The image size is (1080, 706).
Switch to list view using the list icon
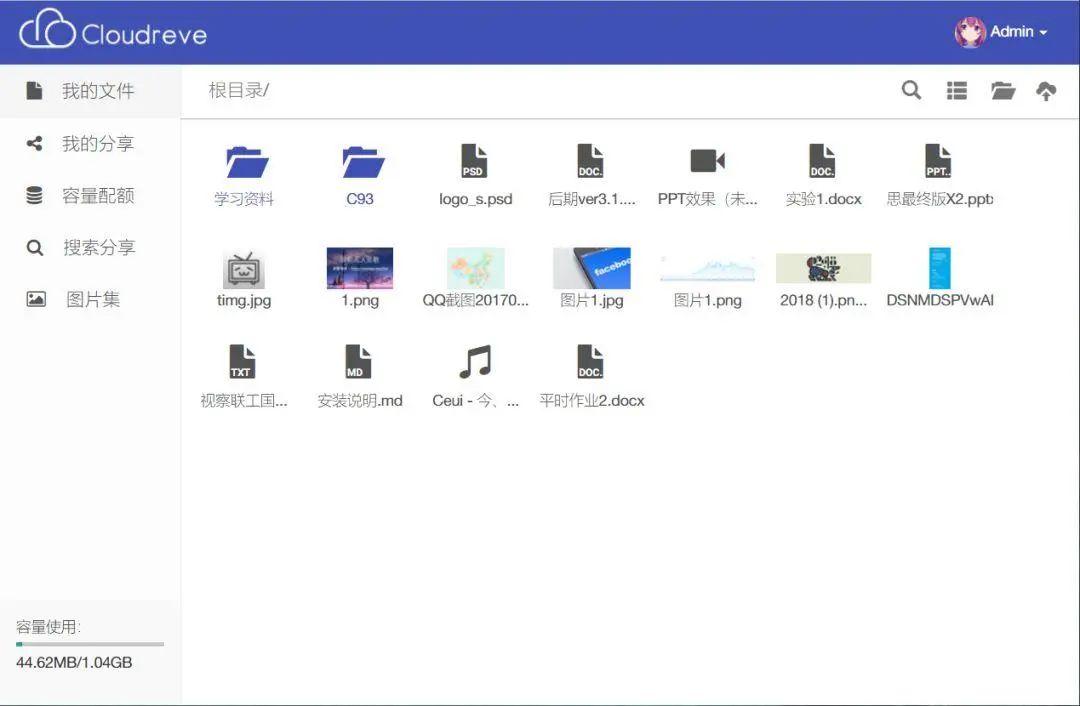(x=956, y=90)
